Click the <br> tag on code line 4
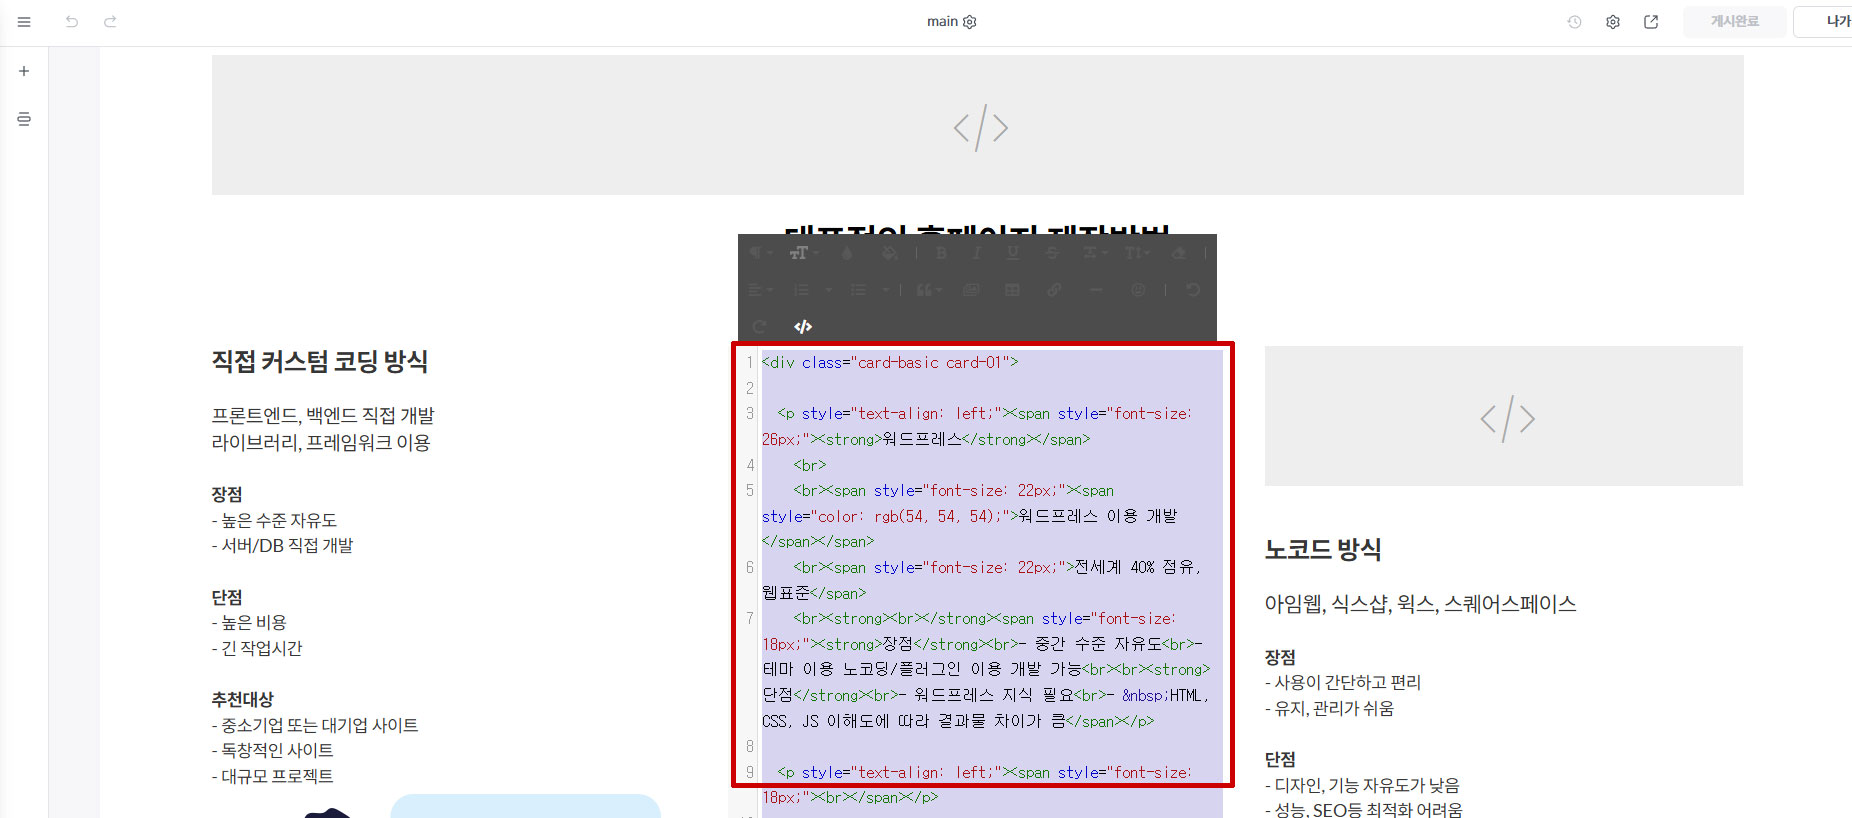 click(x=810, y=465)
